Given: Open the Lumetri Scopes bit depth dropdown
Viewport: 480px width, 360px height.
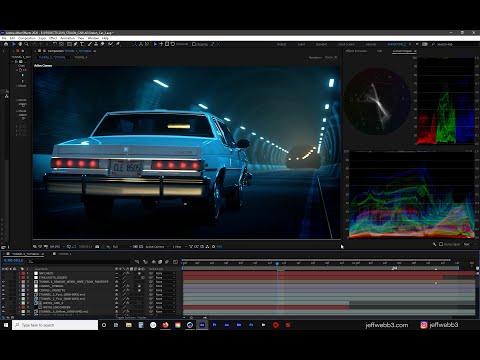Looking at the screenshot, I should click(x=468, y=244).
